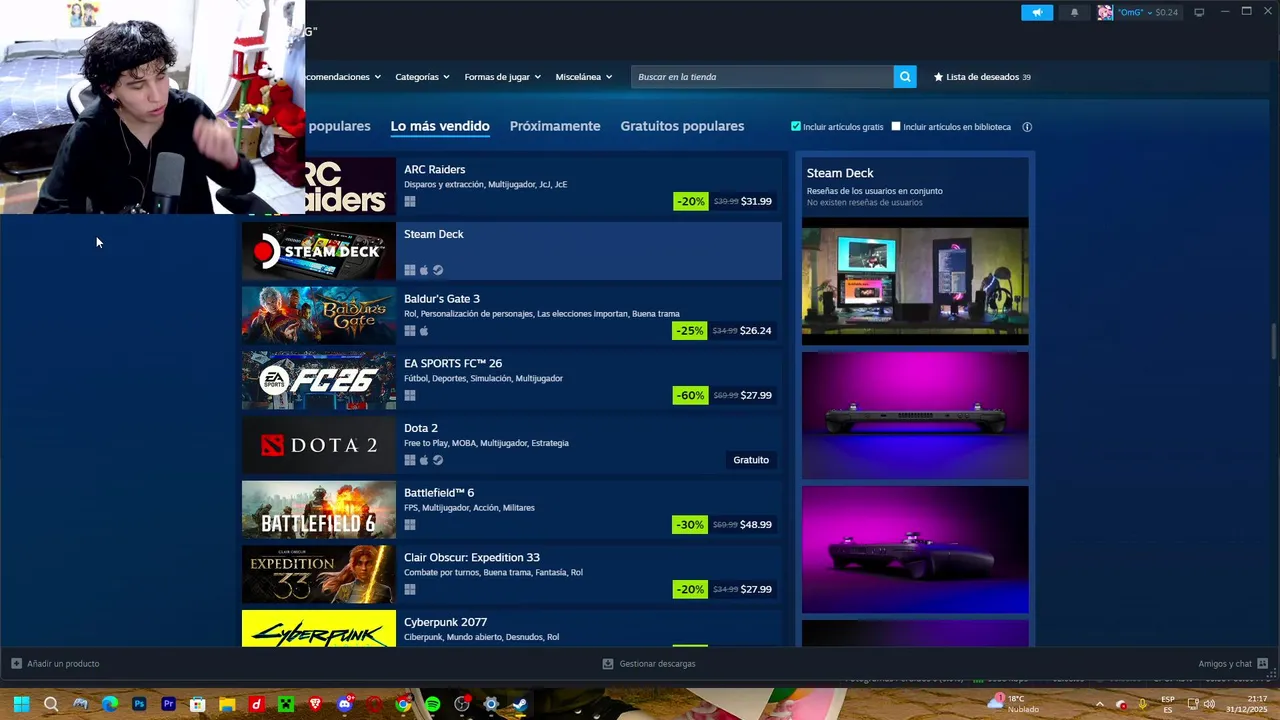
Task: Click the SteamOS icon on Steam Deck row
Action: click(438, 270)
